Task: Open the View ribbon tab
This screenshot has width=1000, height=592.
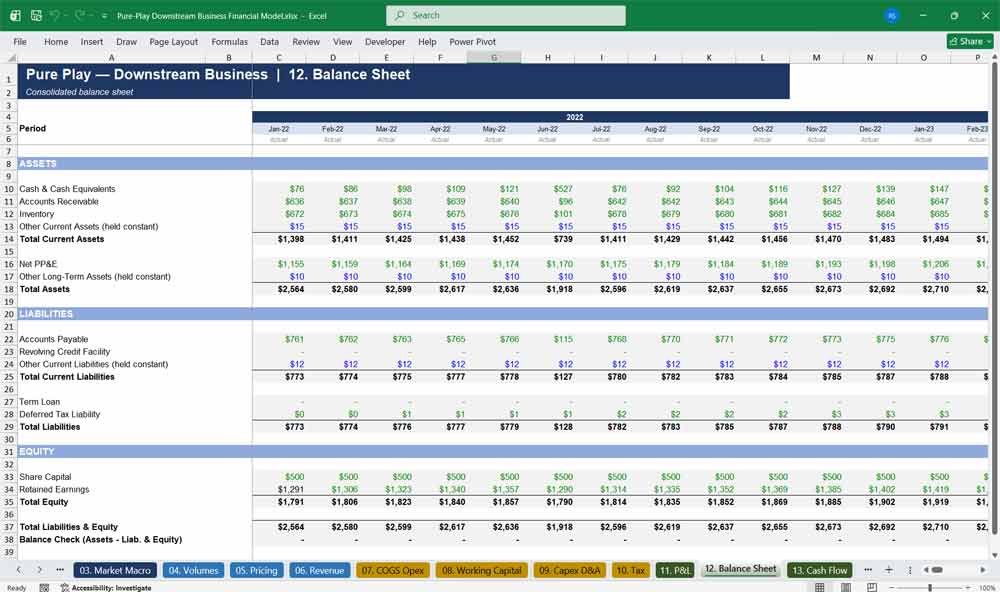Action: click(342, 41)
